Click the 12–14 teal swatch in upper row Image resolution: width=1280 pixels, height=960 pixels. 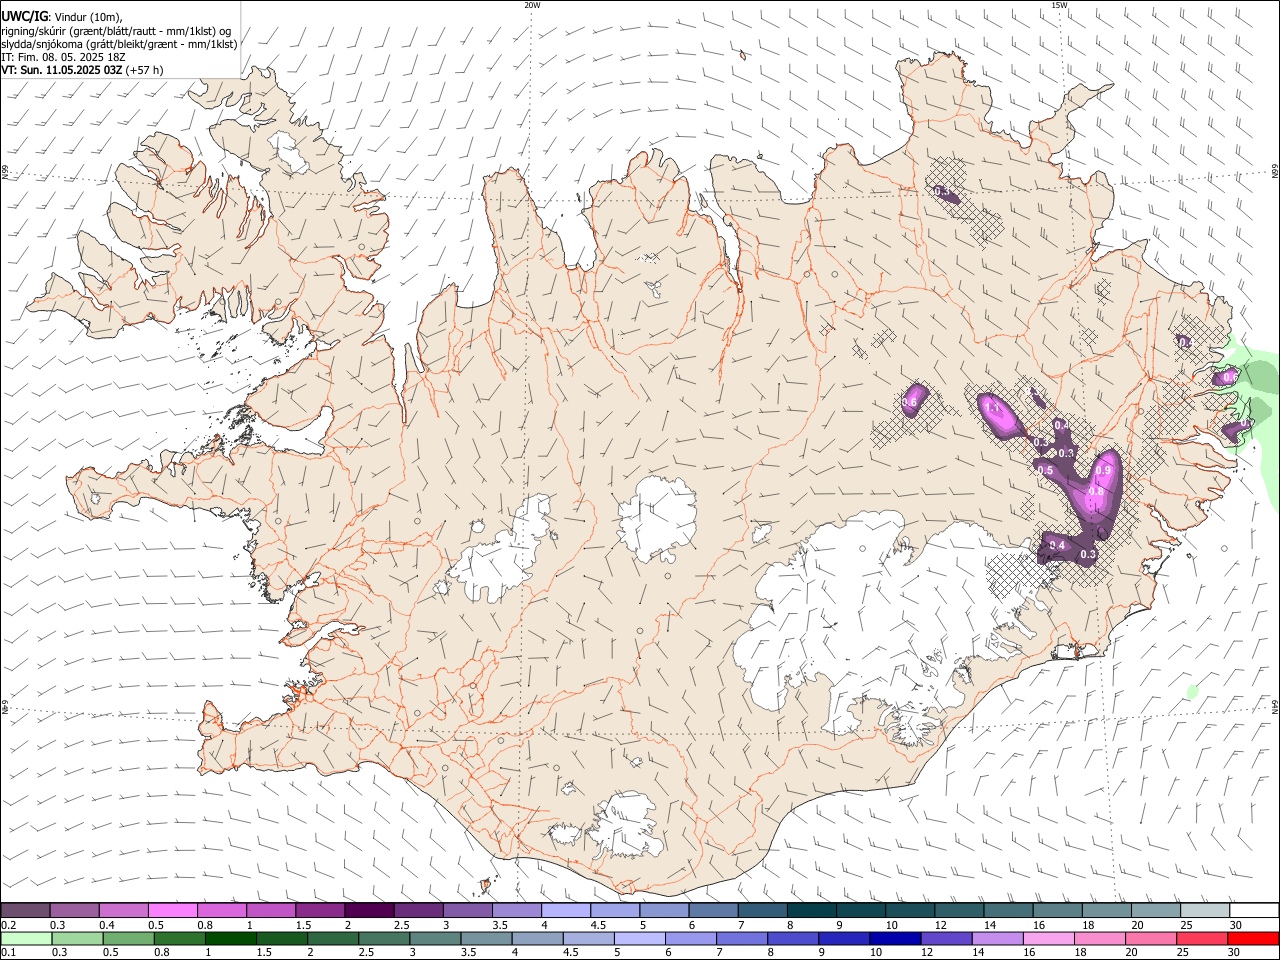click(x=959, y=910)
